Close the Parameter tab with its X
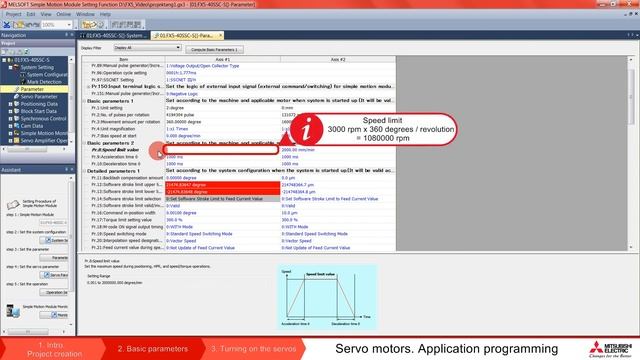The image size is (640, 360). coord(220,36)
